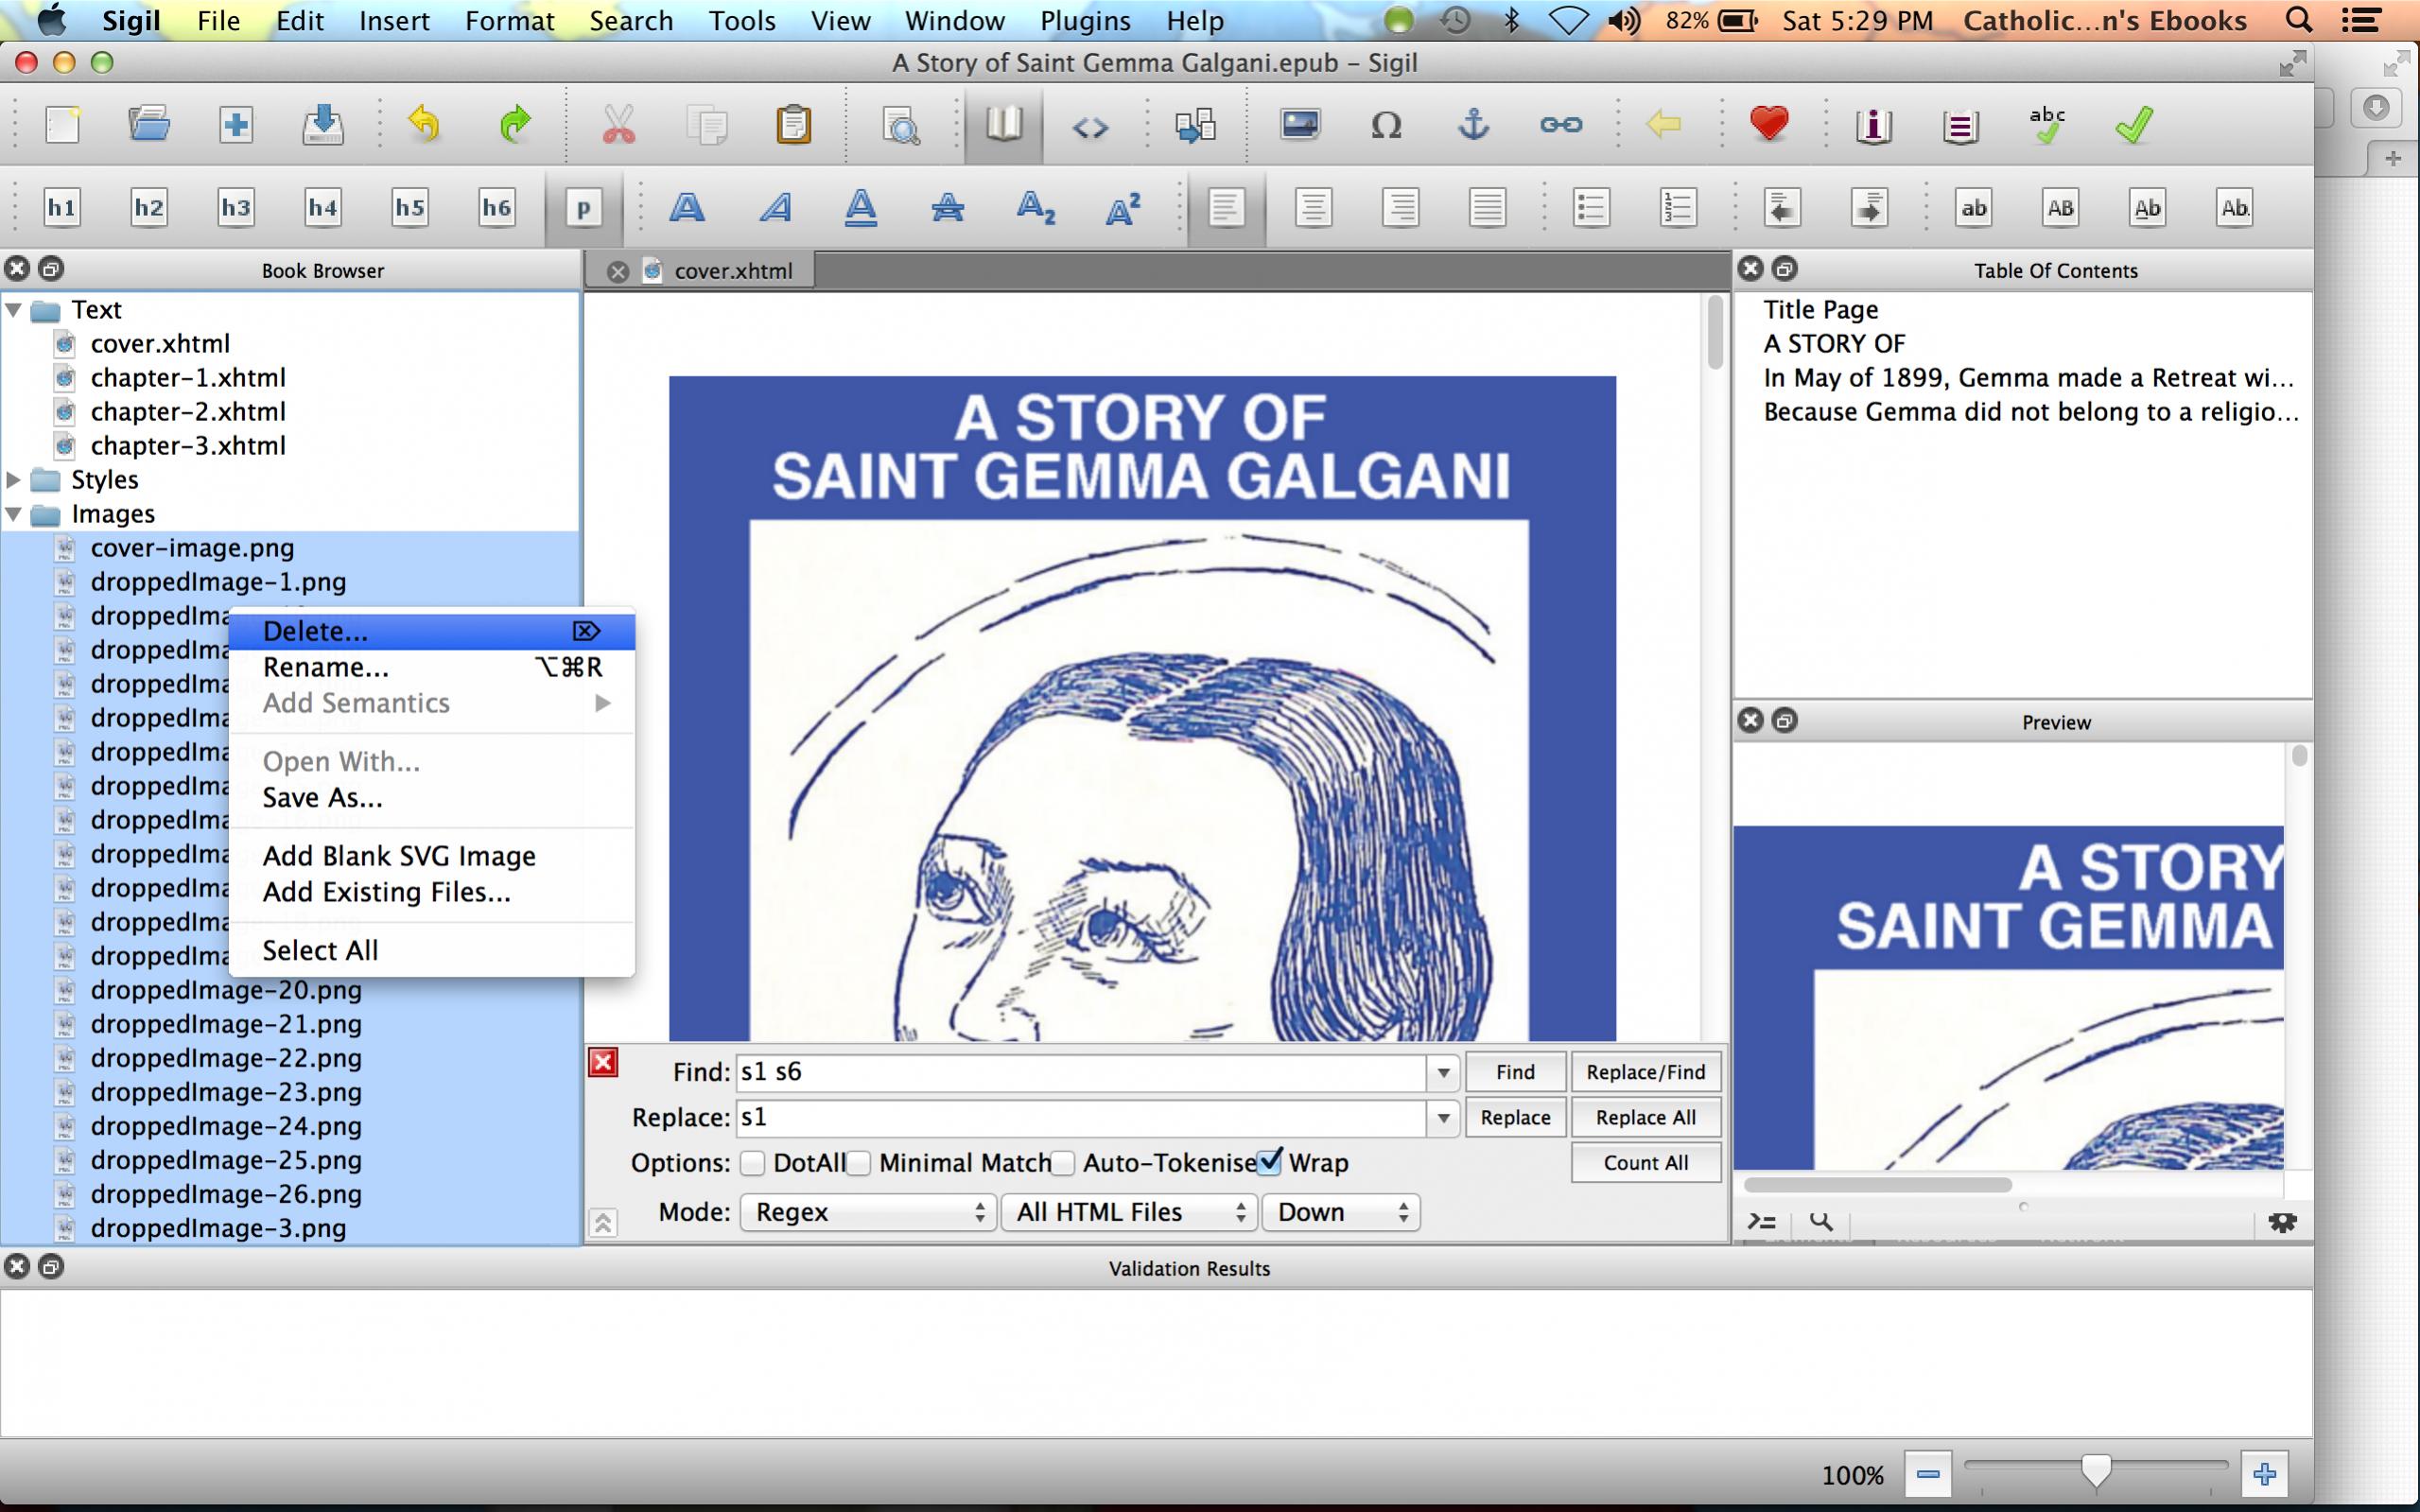This screenshot has width=2420, height=1512.
Task: Enable Auto-Tokenise checkbox
Action: (x=1063, y=1163)
